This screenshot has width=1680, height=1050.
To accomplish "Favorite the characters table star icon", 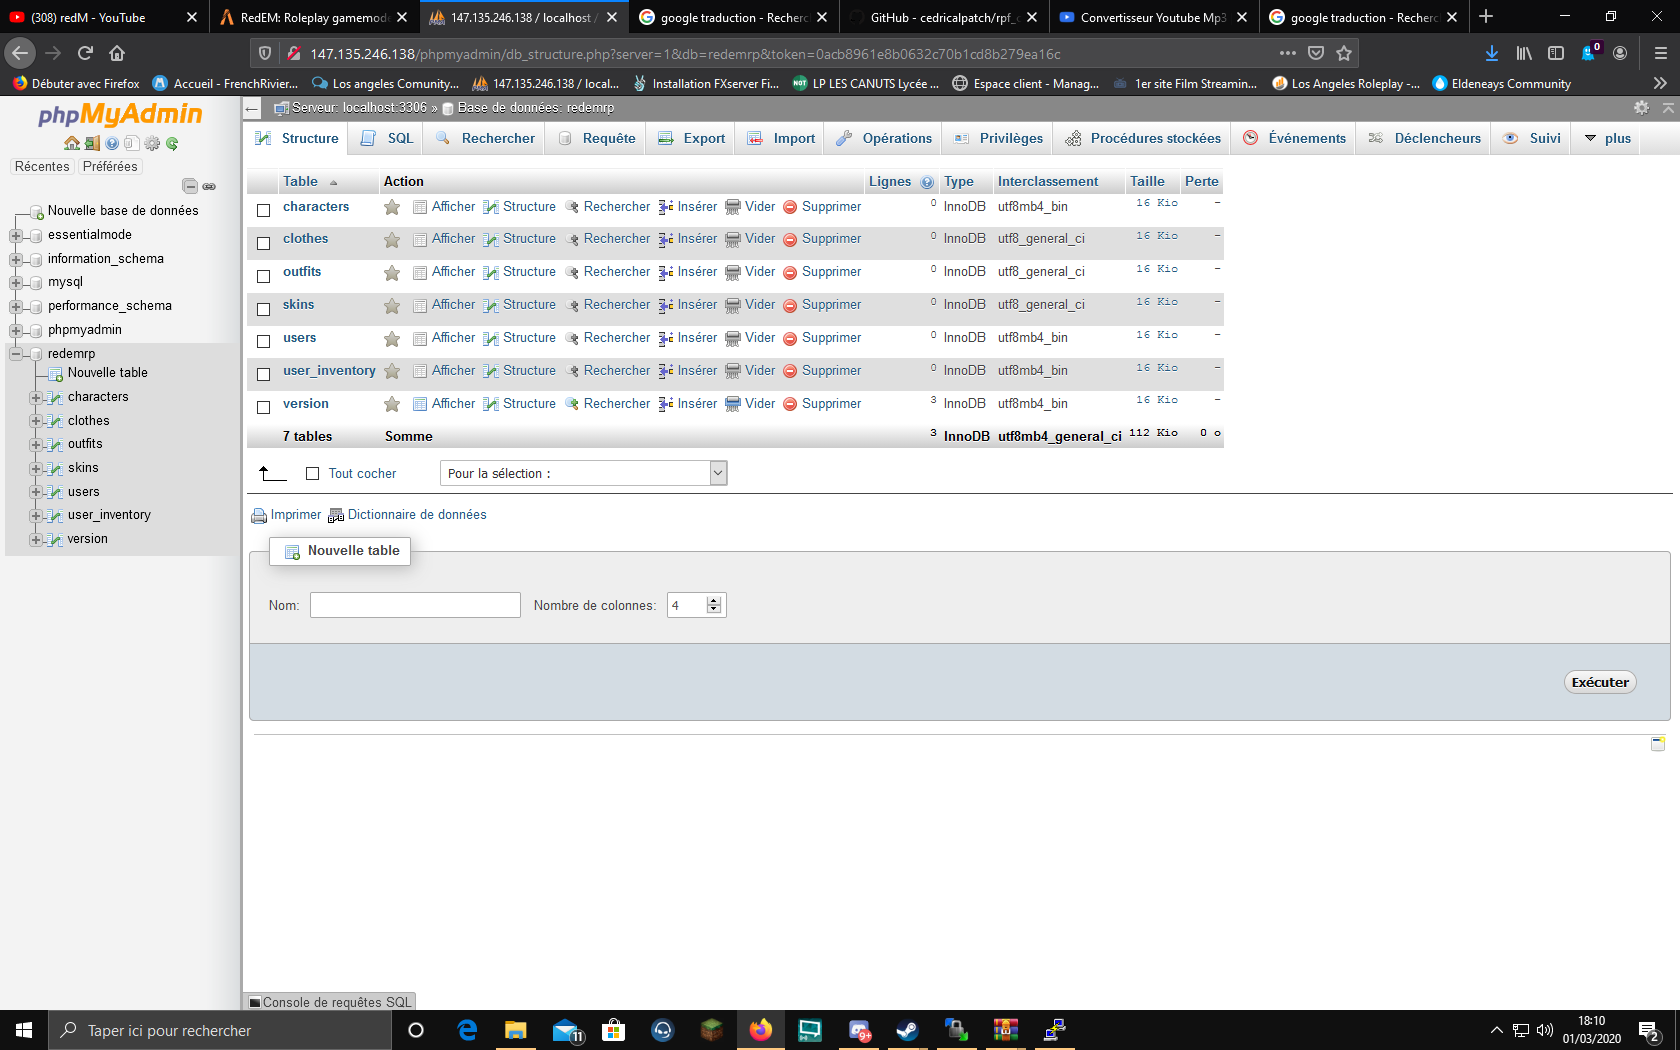I will [x=392, y=207].
